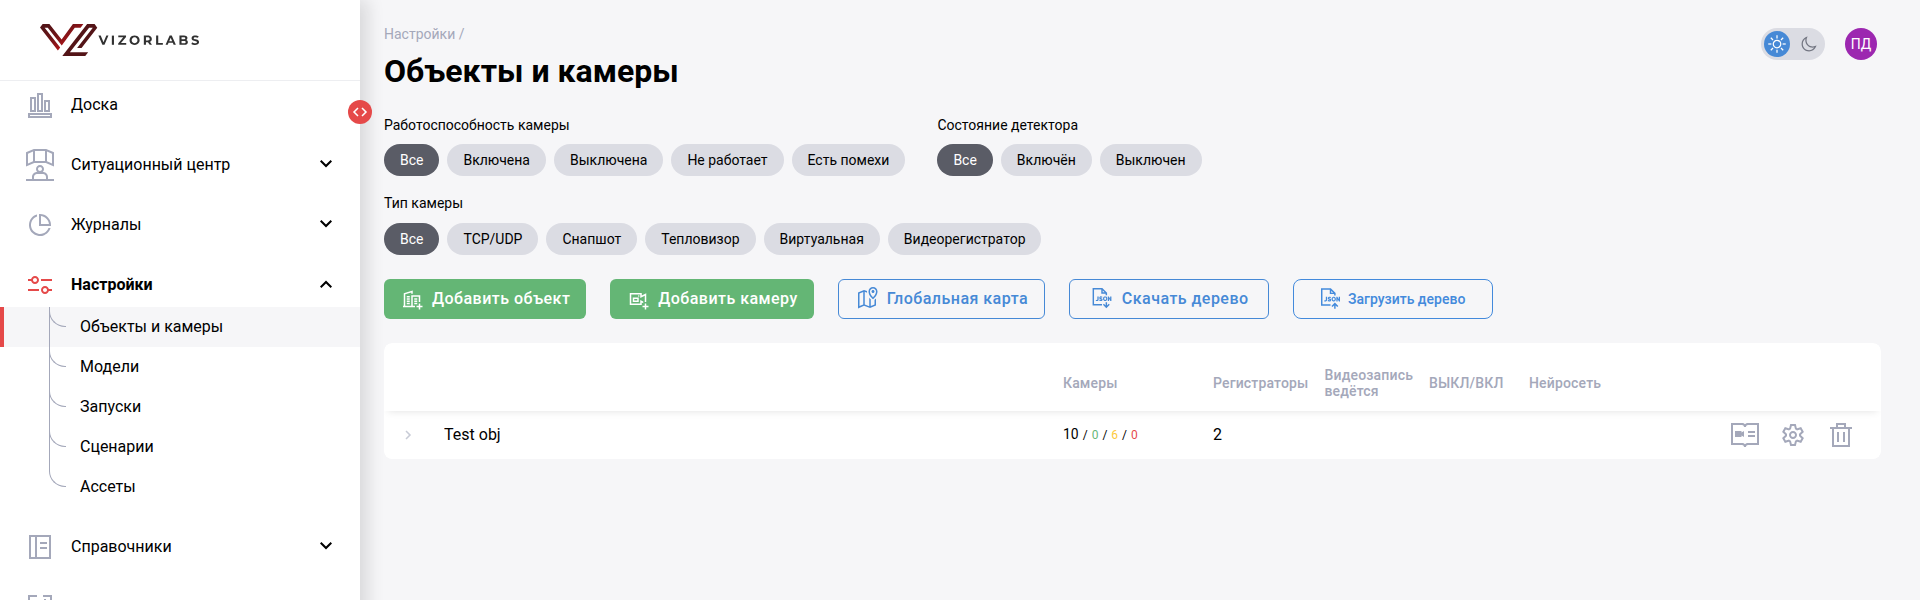This screenshot has width=1920, height=600.
Task: Click Добавить объект button
Action: coord(485,299)
